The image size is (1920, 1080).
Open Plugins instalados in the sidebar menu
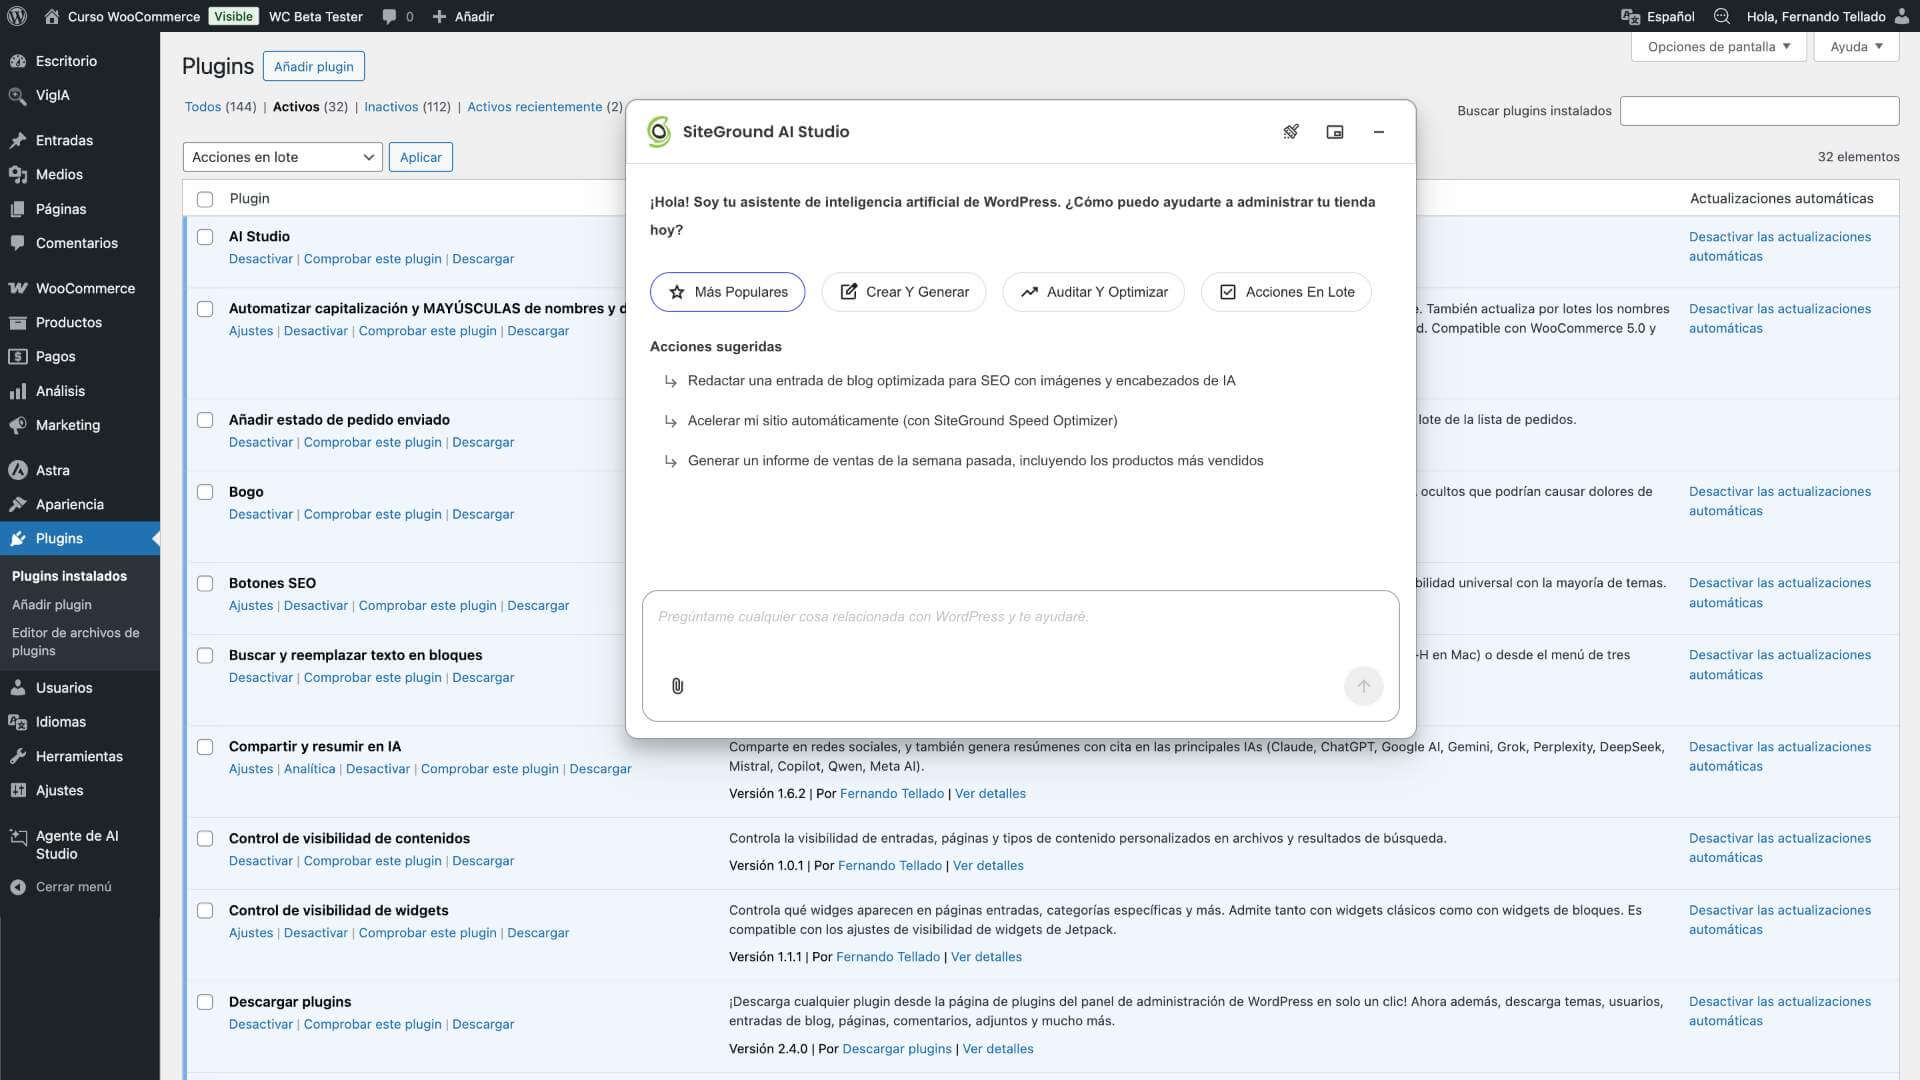[x=69, y=576]
